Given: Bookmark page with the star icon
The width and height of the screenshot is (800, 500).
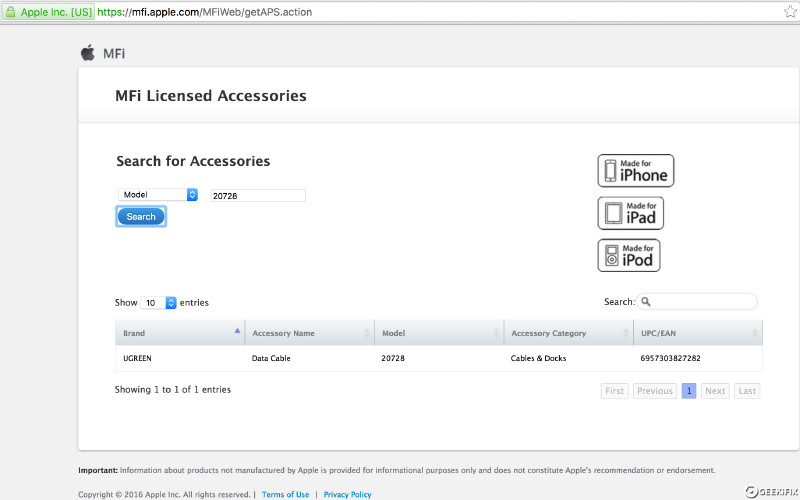Looking at the screenshot, I should click(790, 11).
